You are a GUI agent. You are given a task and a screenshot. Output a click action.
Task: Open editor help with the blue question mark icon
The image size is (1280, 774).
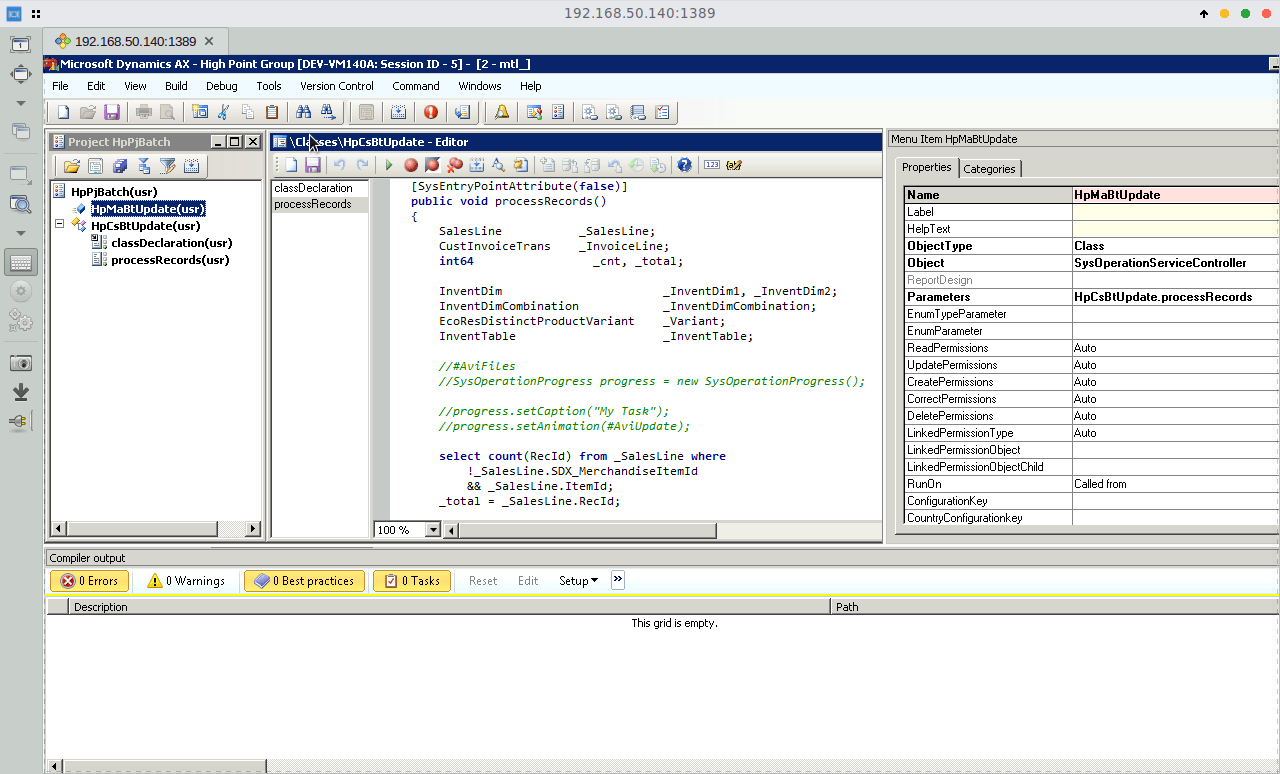(684, 165)
